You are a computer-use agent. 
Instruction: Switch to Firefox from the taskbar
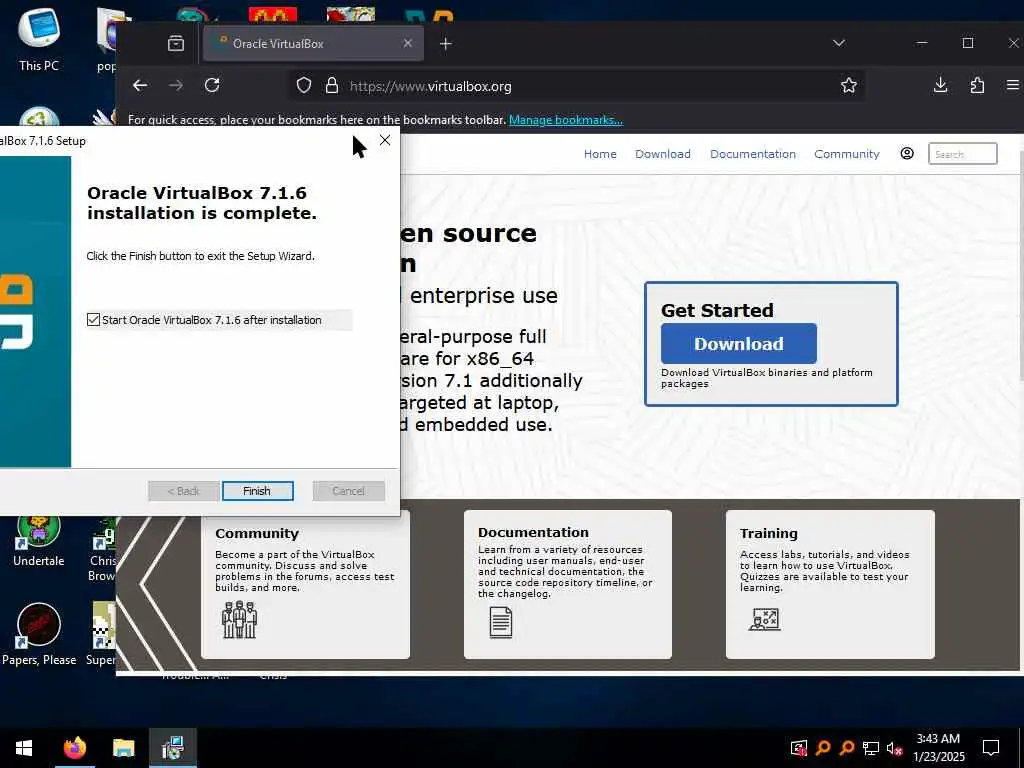point(74,748)
